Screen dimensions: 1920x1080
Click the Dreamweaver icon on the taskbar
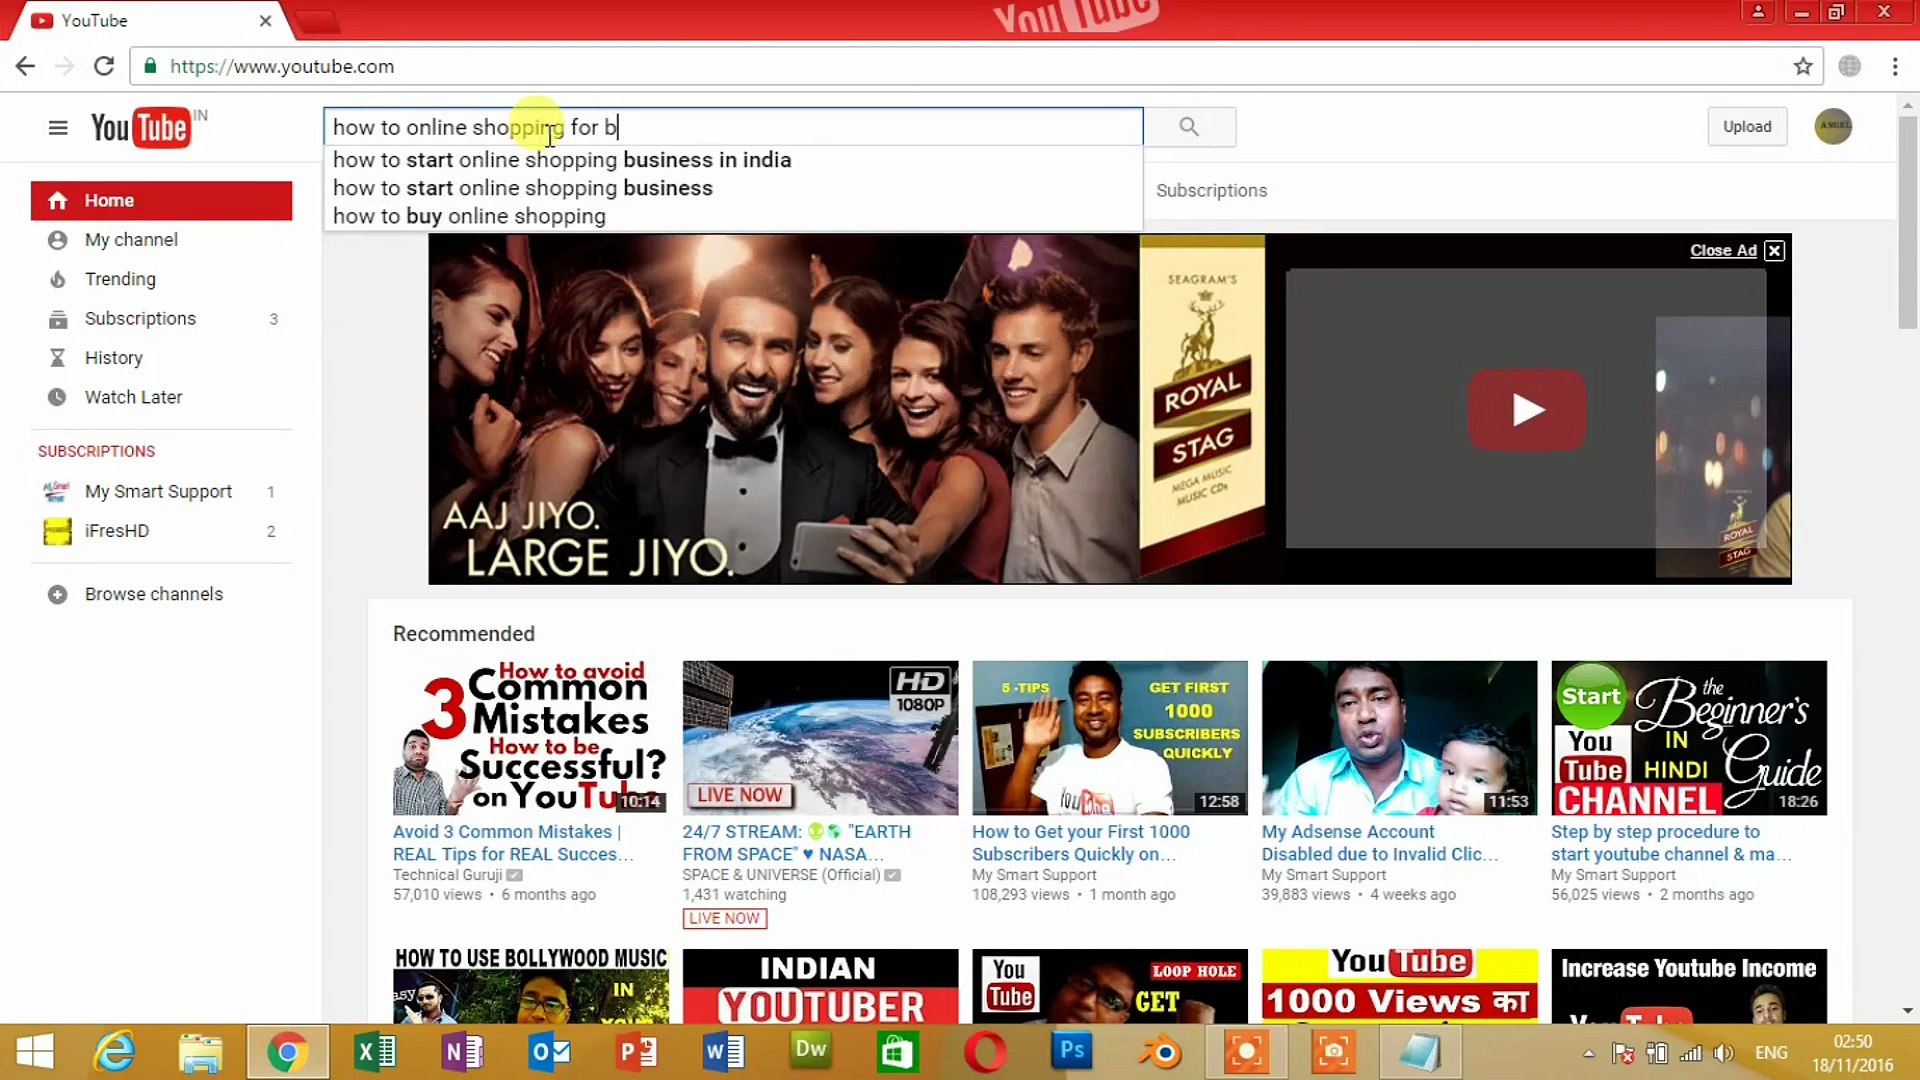click(809, 1051)
